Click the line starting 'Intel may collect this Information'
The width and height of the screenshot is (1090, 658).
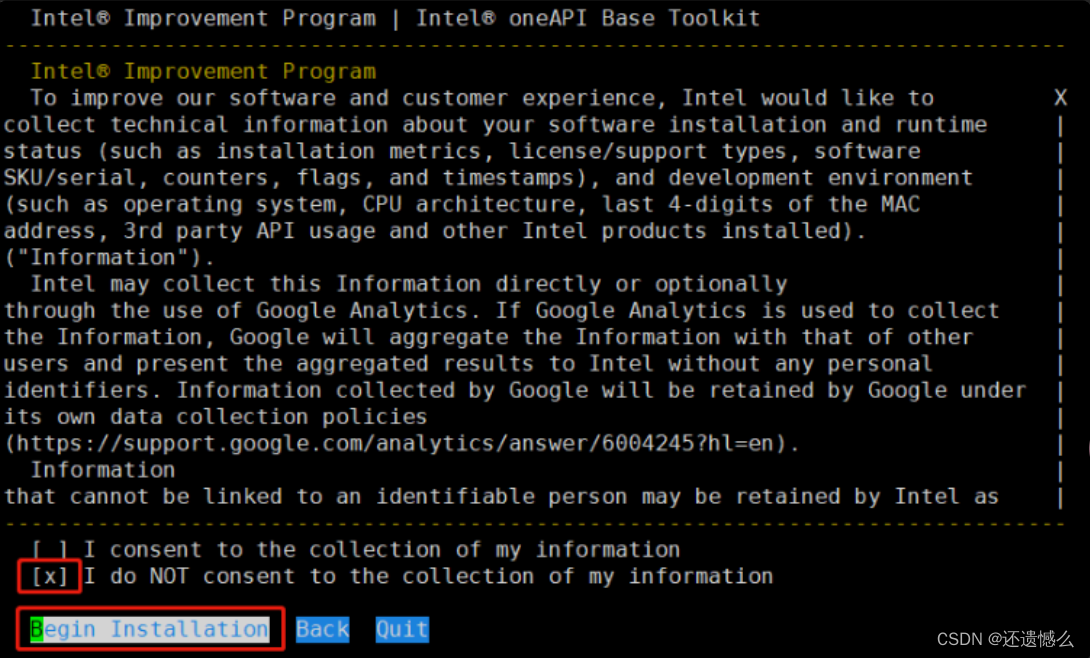click(x=409, y=283)
